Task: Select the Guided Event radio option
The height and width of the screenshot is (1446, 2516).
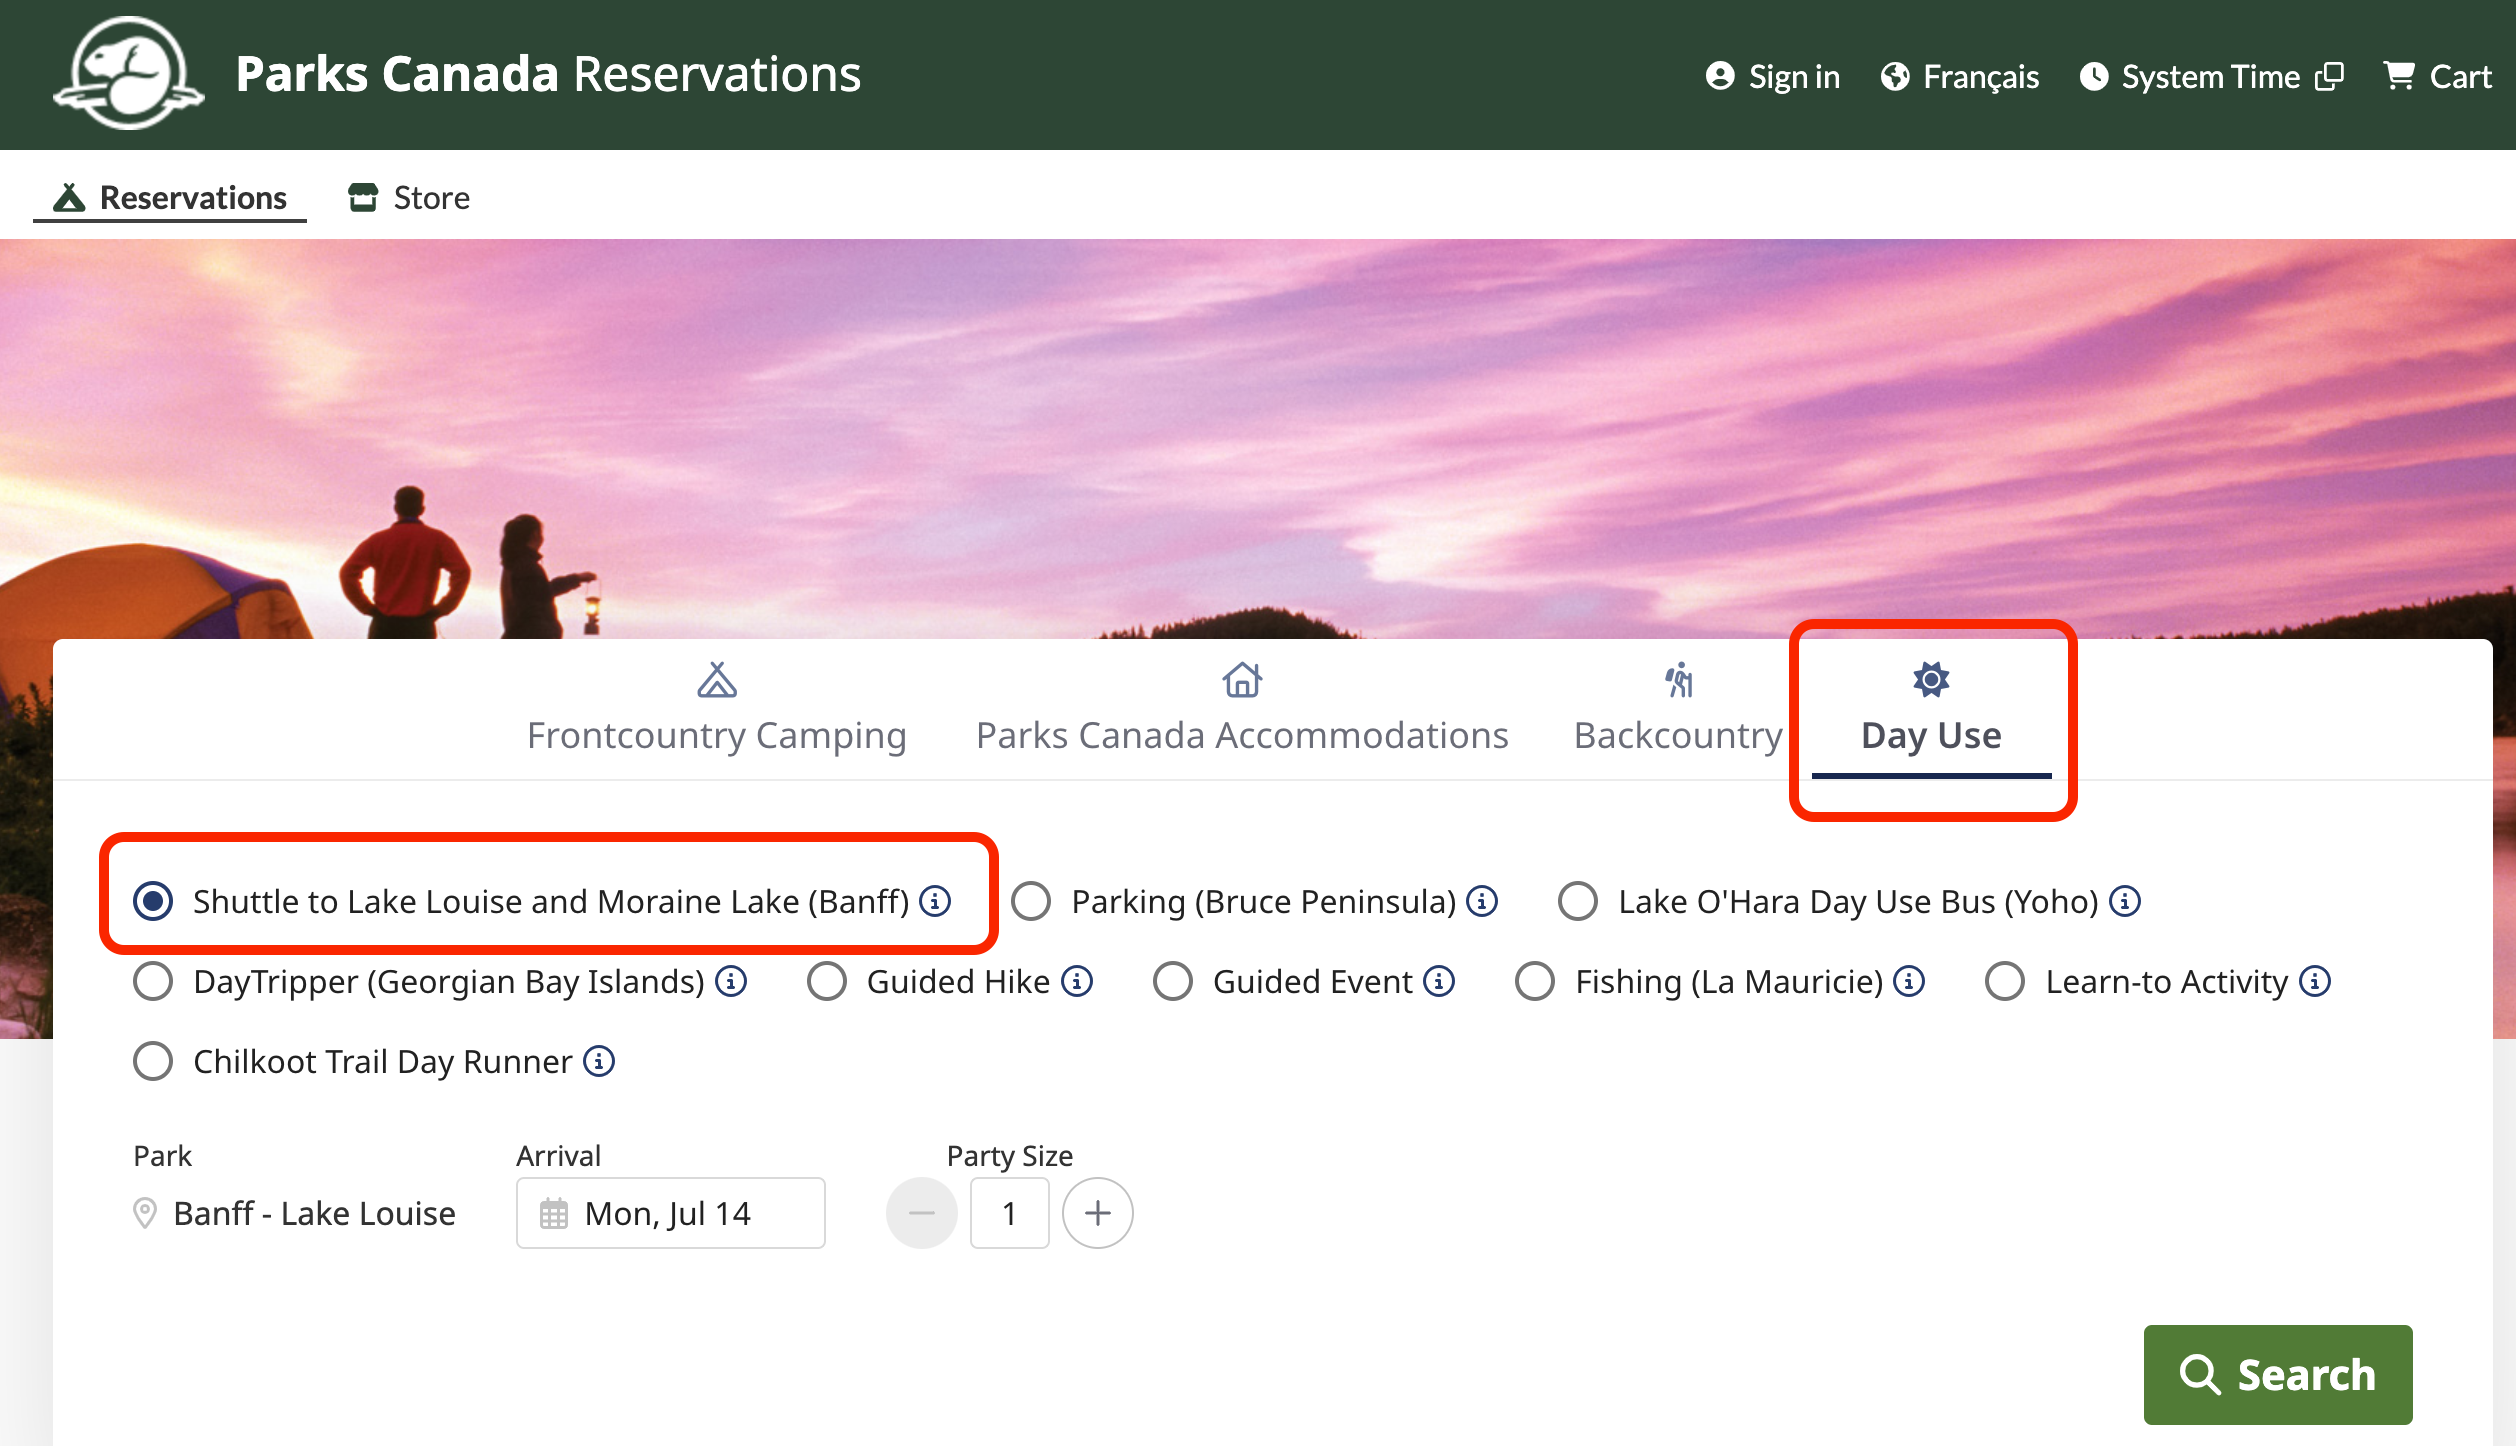Action: click(1173, 981)
